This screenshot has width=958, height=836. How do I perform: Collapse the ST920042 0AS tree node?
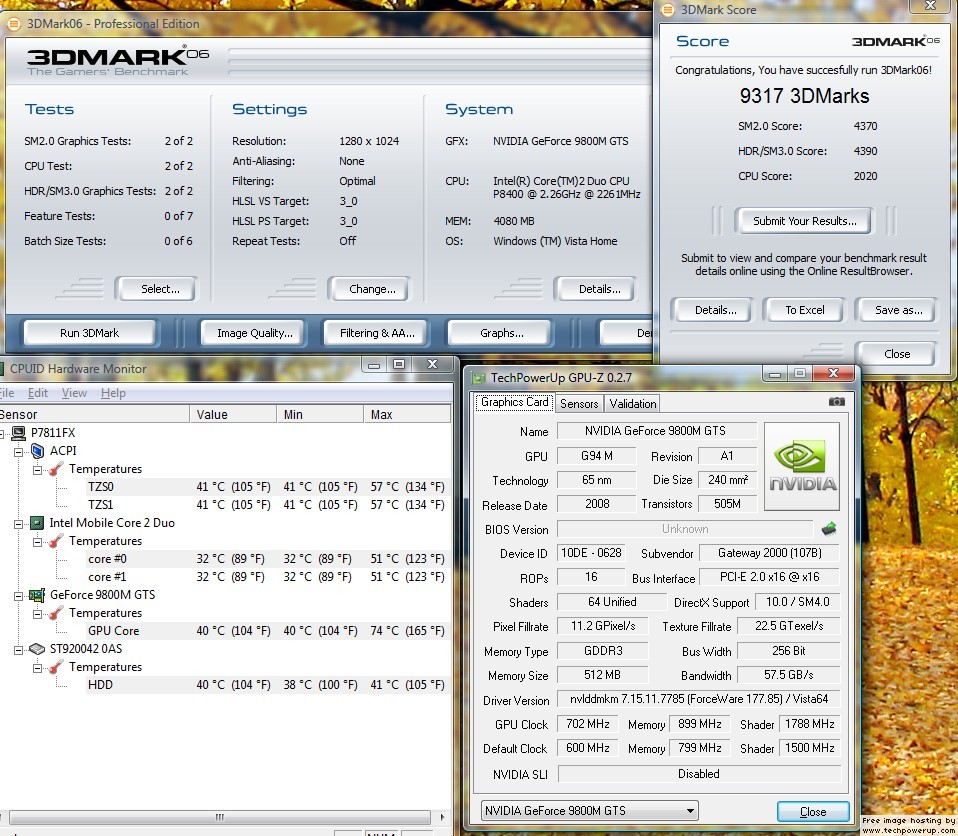pos(18,650)
